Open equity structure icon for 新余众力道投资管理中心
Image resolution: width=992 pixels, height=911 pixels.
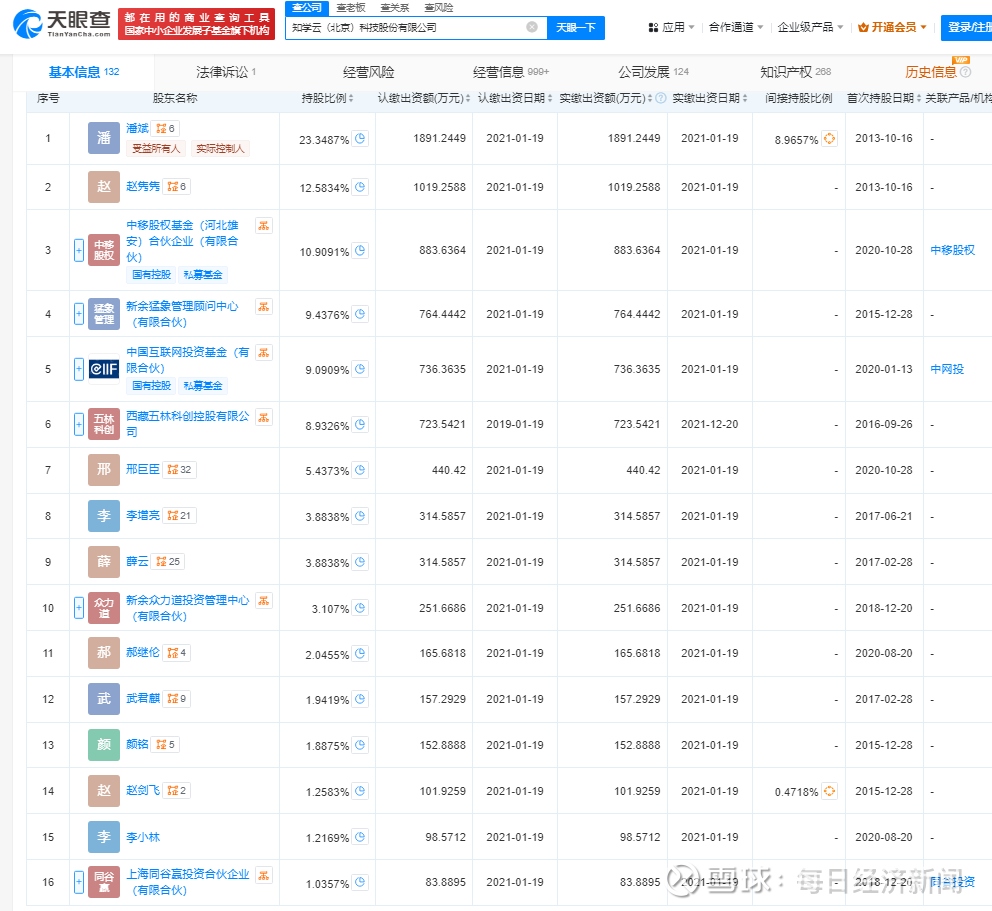click(264, 600)
